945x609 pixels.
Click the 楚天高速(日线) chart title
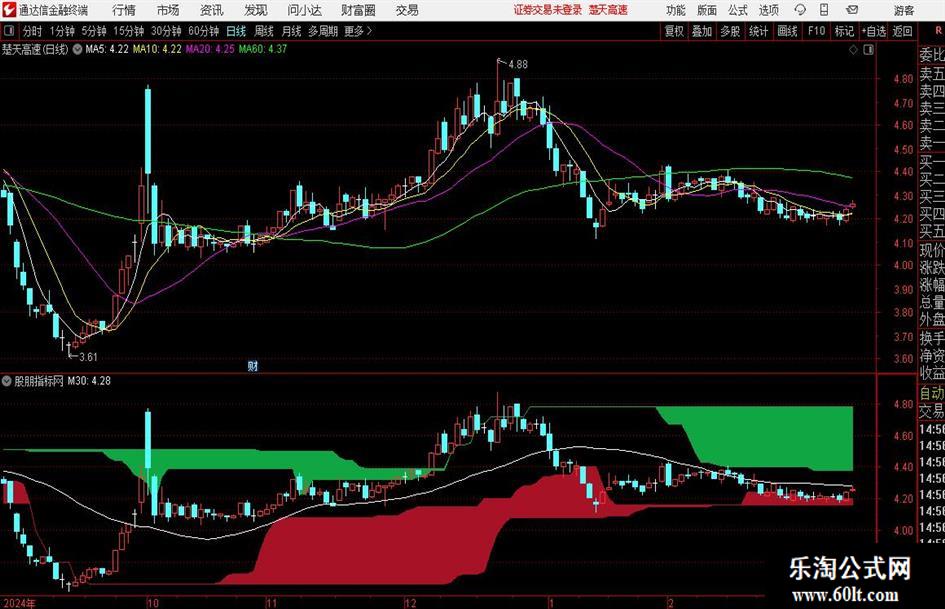(x=35, y=49)
